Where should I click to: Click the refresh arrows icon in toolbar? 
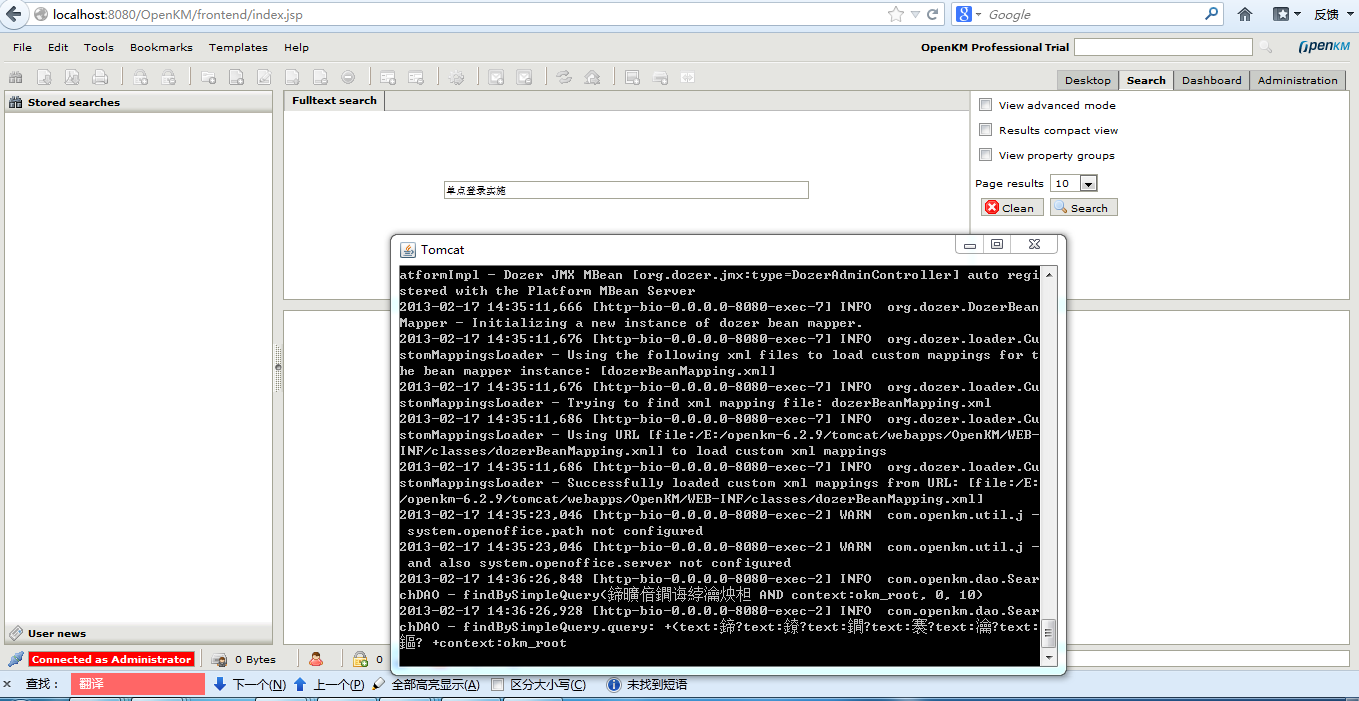564,77
